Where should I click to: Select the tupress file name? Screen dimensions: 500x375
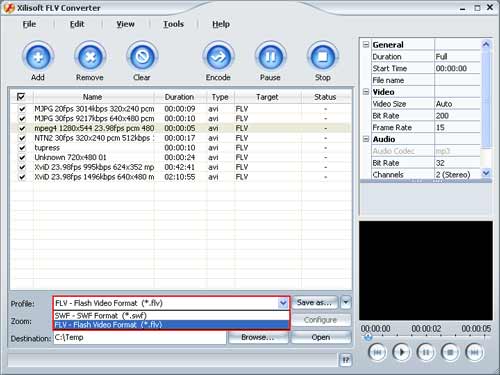[x=47, y=148]
